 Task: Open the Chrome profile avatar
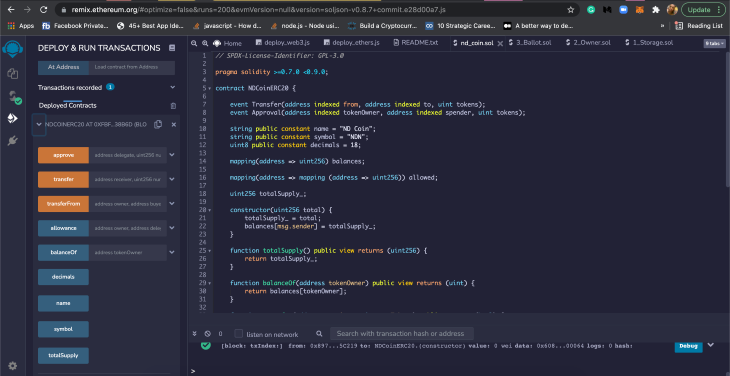pyautogui.click(x=672, y=9)
